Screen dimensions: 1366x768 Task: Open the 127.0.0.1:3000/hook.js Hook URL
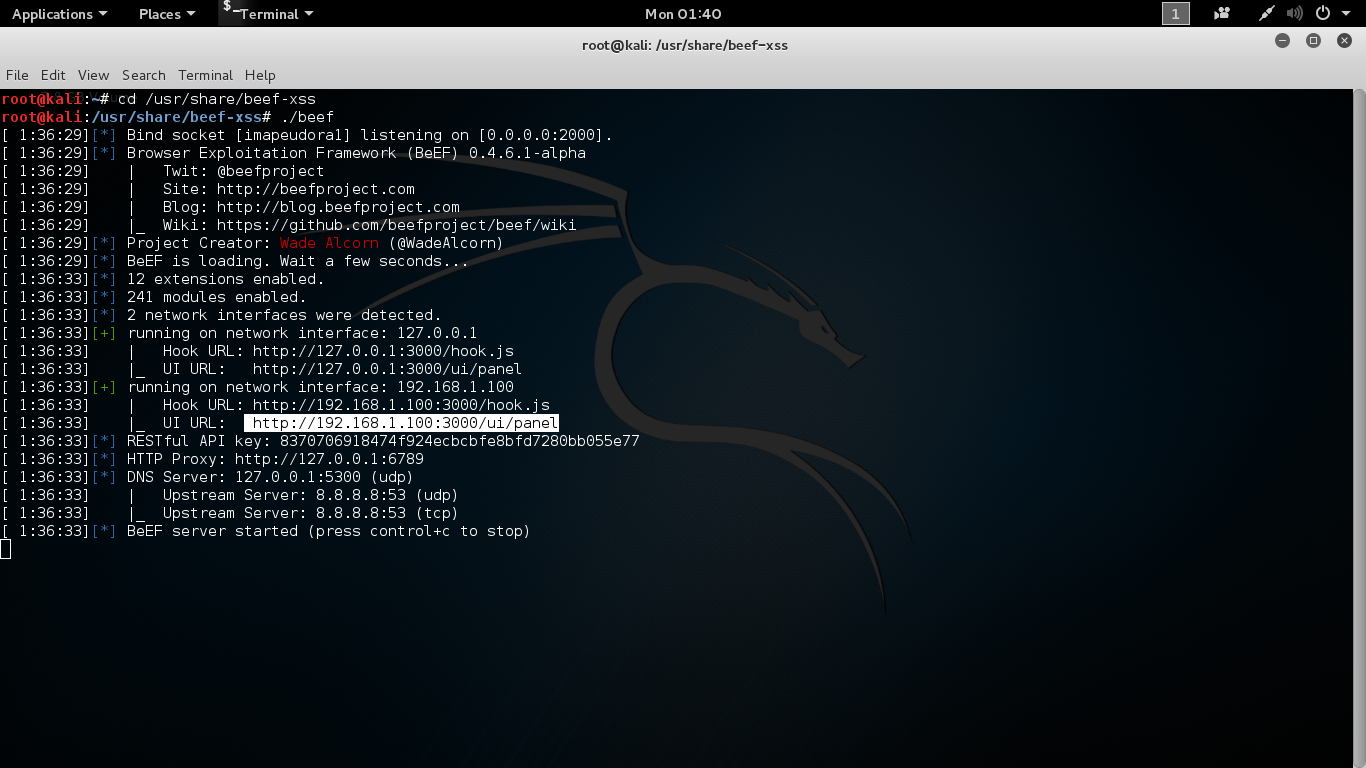point(383,351)
